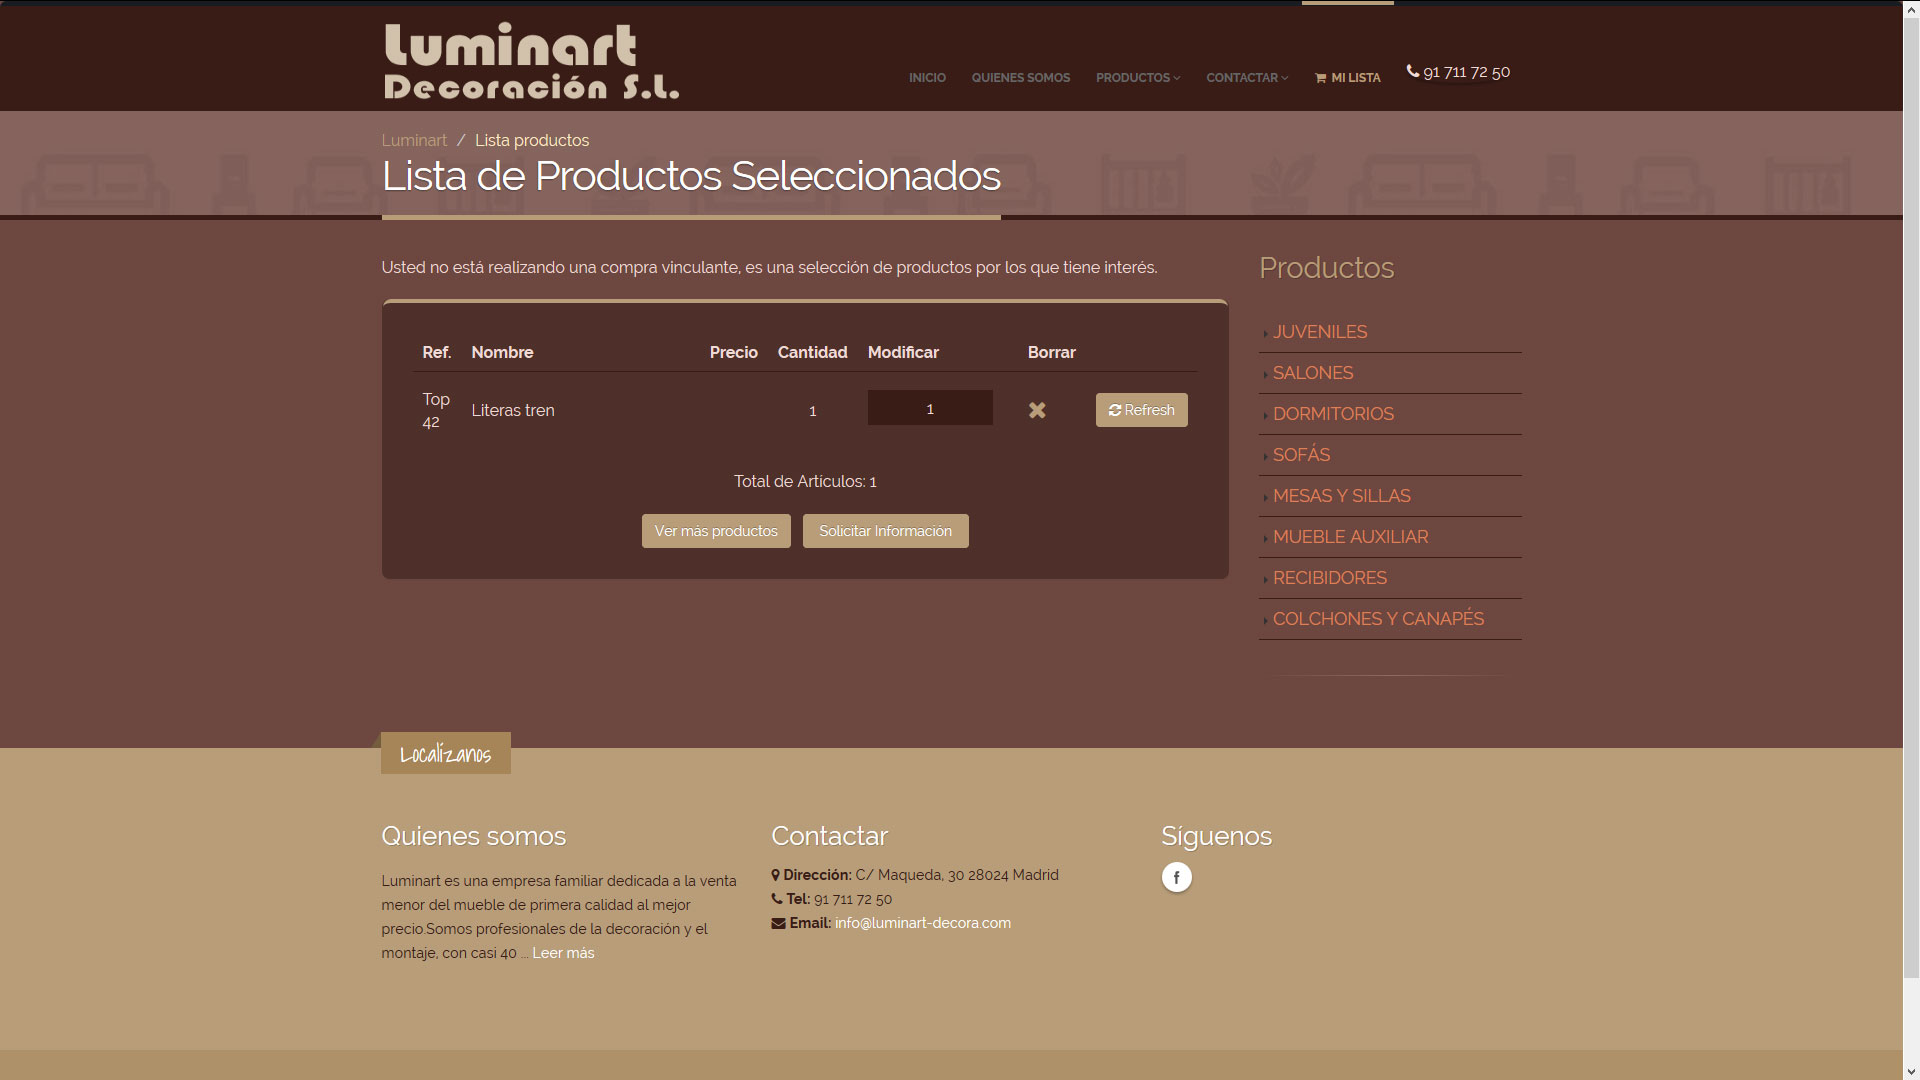This screenshot has width=1920, height=1080.
Task: Select COLCHONES Y CANAPÉS category
Action: pyautogui.click(x=1377, y=619)
